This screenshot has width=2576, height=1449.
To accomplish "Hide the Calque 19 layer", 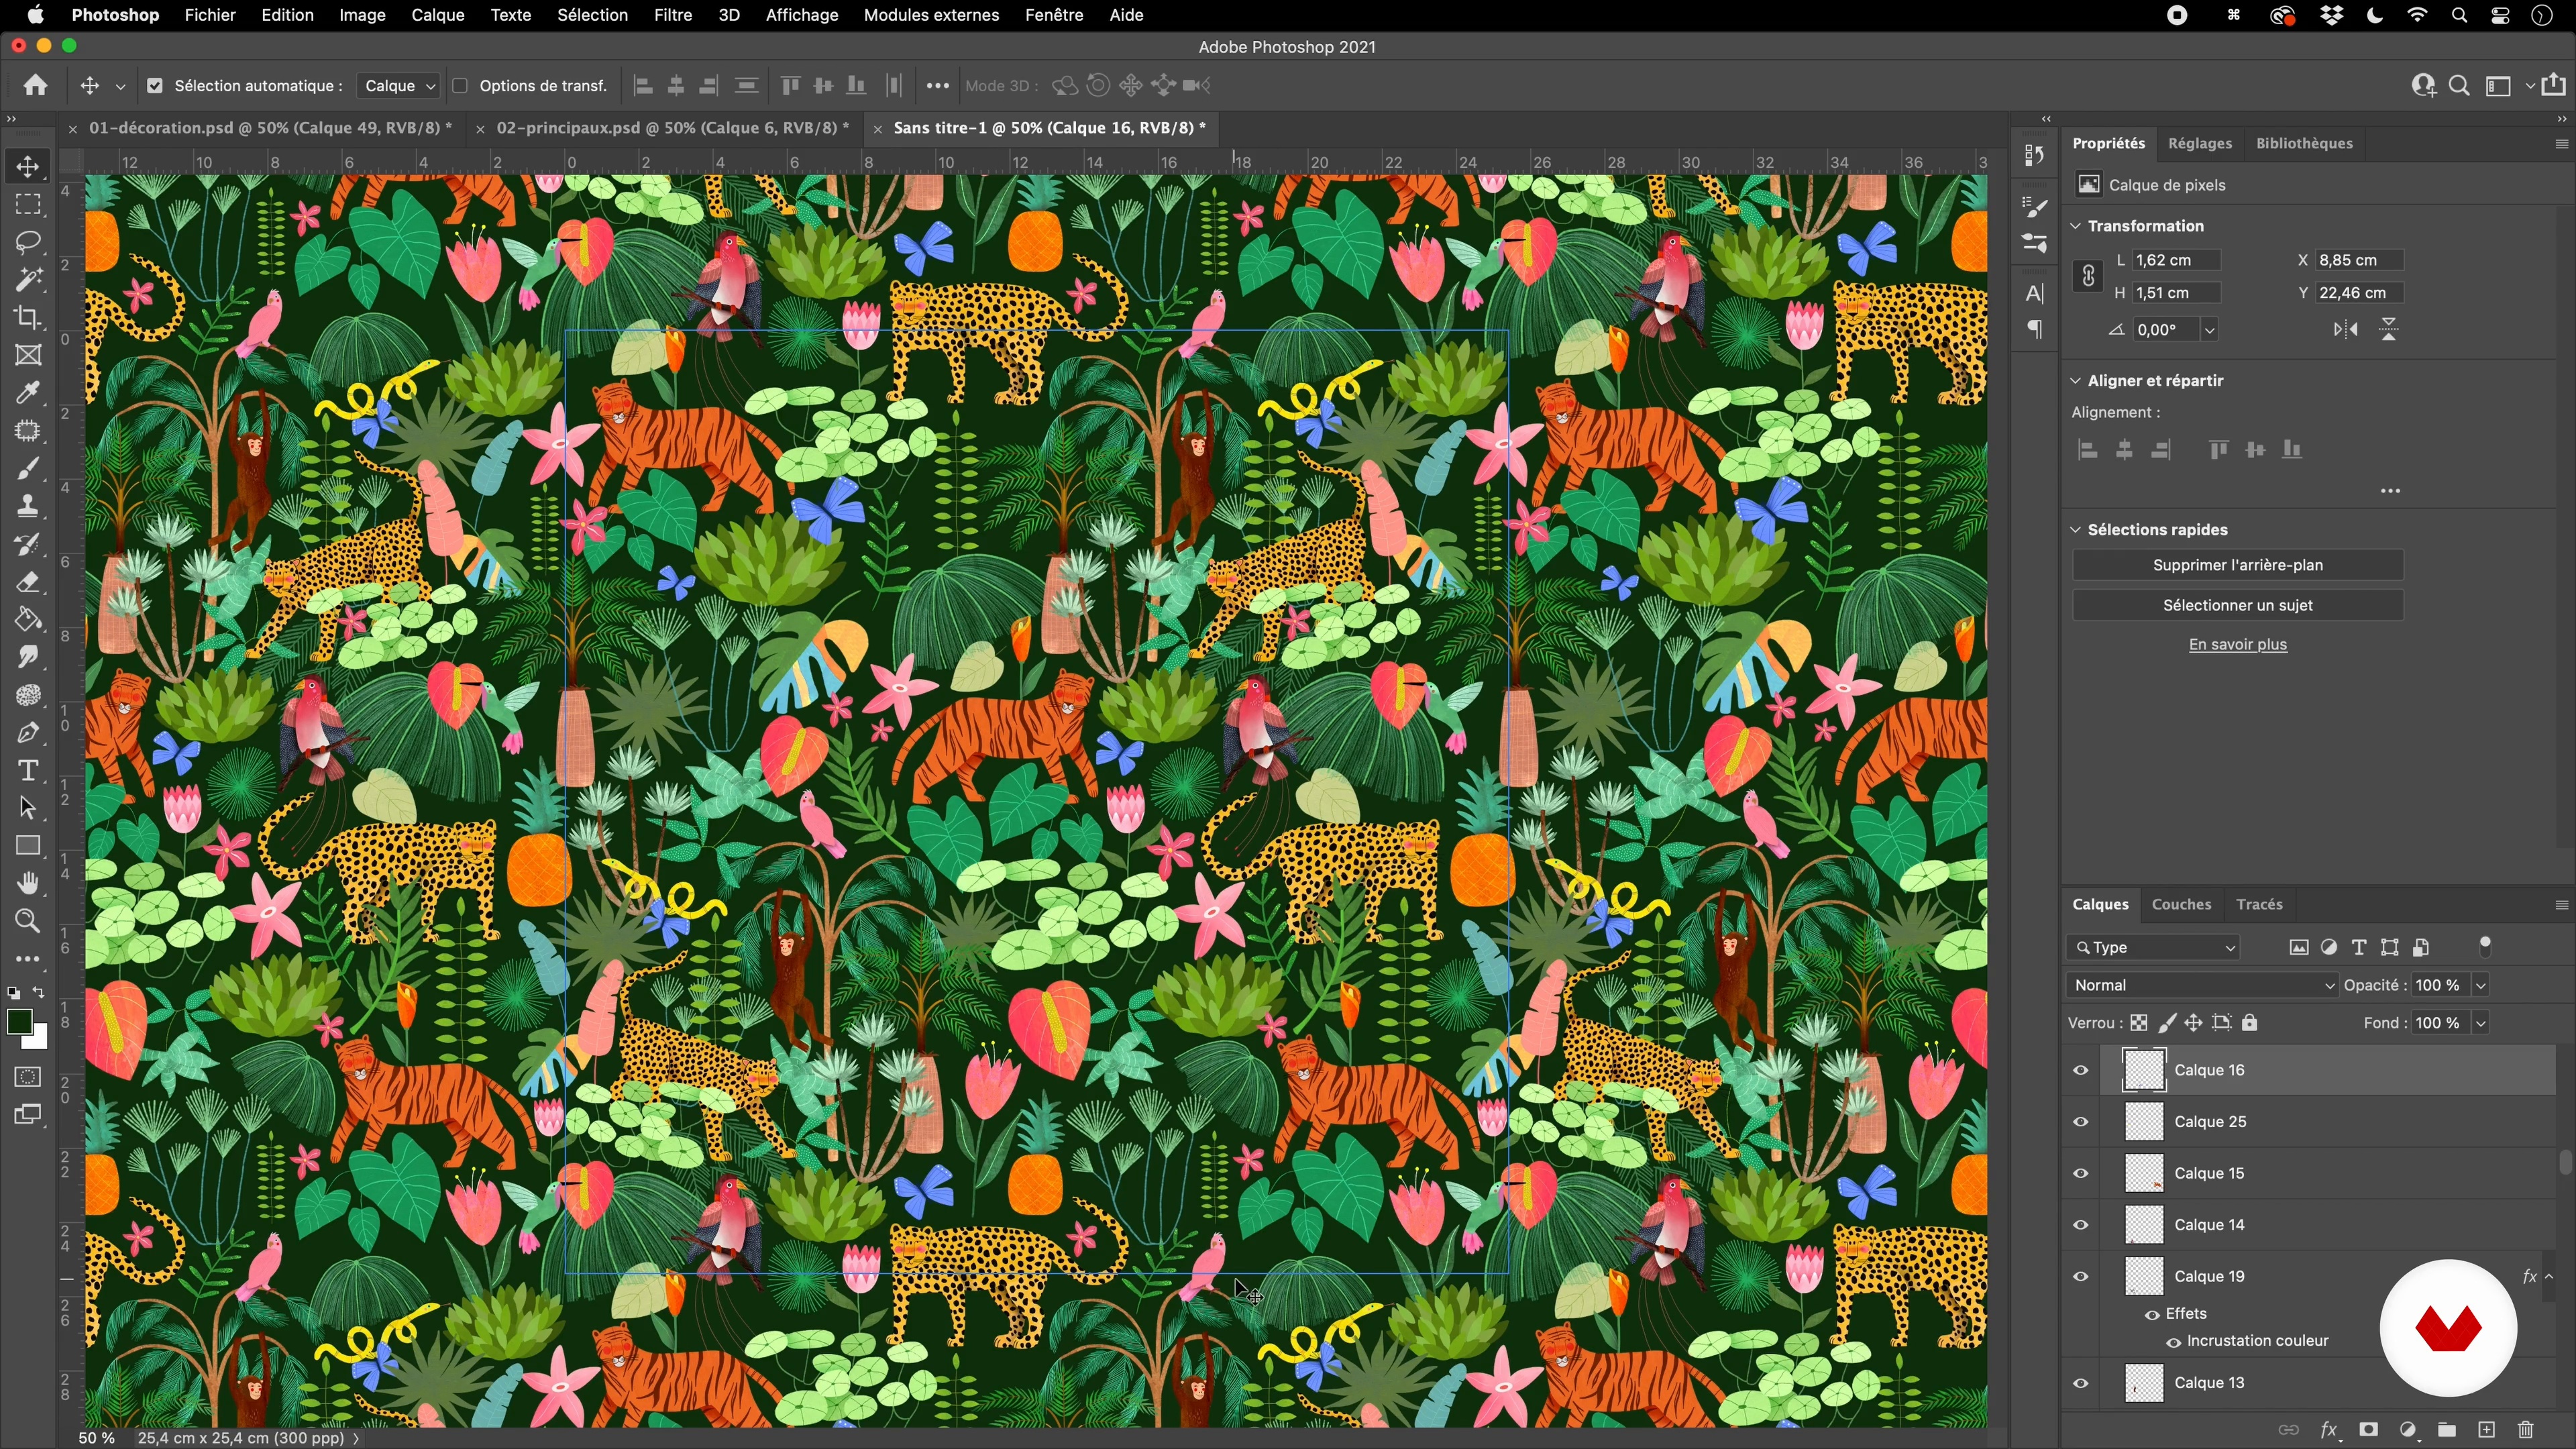I will (x=2081, y=1277).
